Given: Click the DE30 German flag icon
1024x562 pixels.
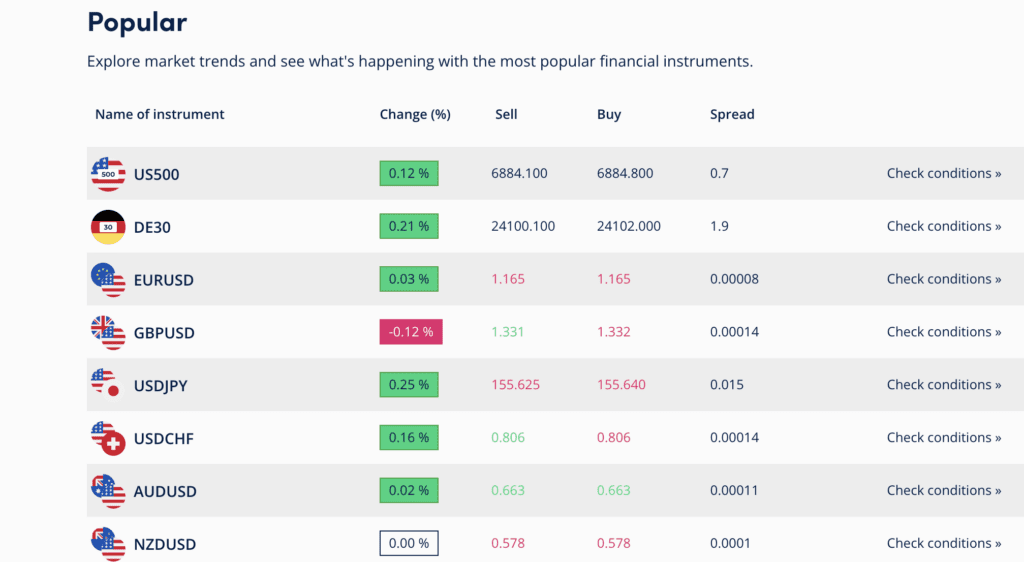Looking at the screenshot, I should pos(107,227).
